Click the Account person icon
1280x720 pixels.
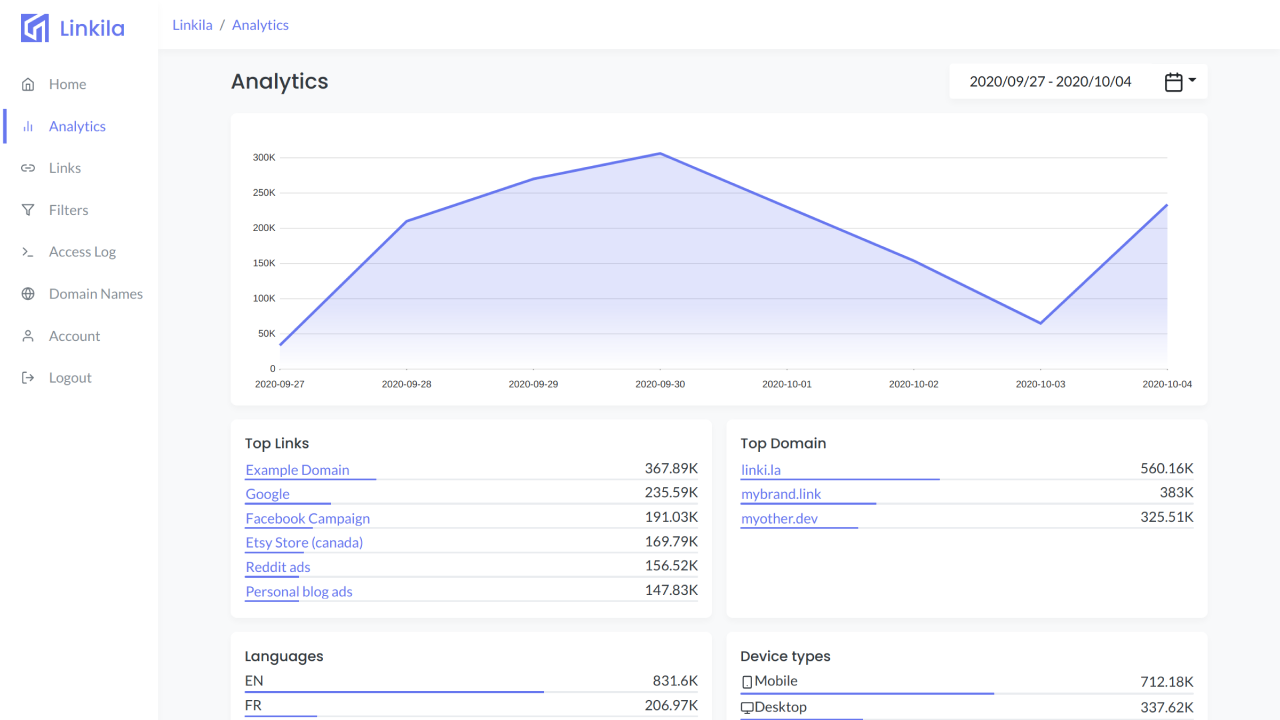28,337
